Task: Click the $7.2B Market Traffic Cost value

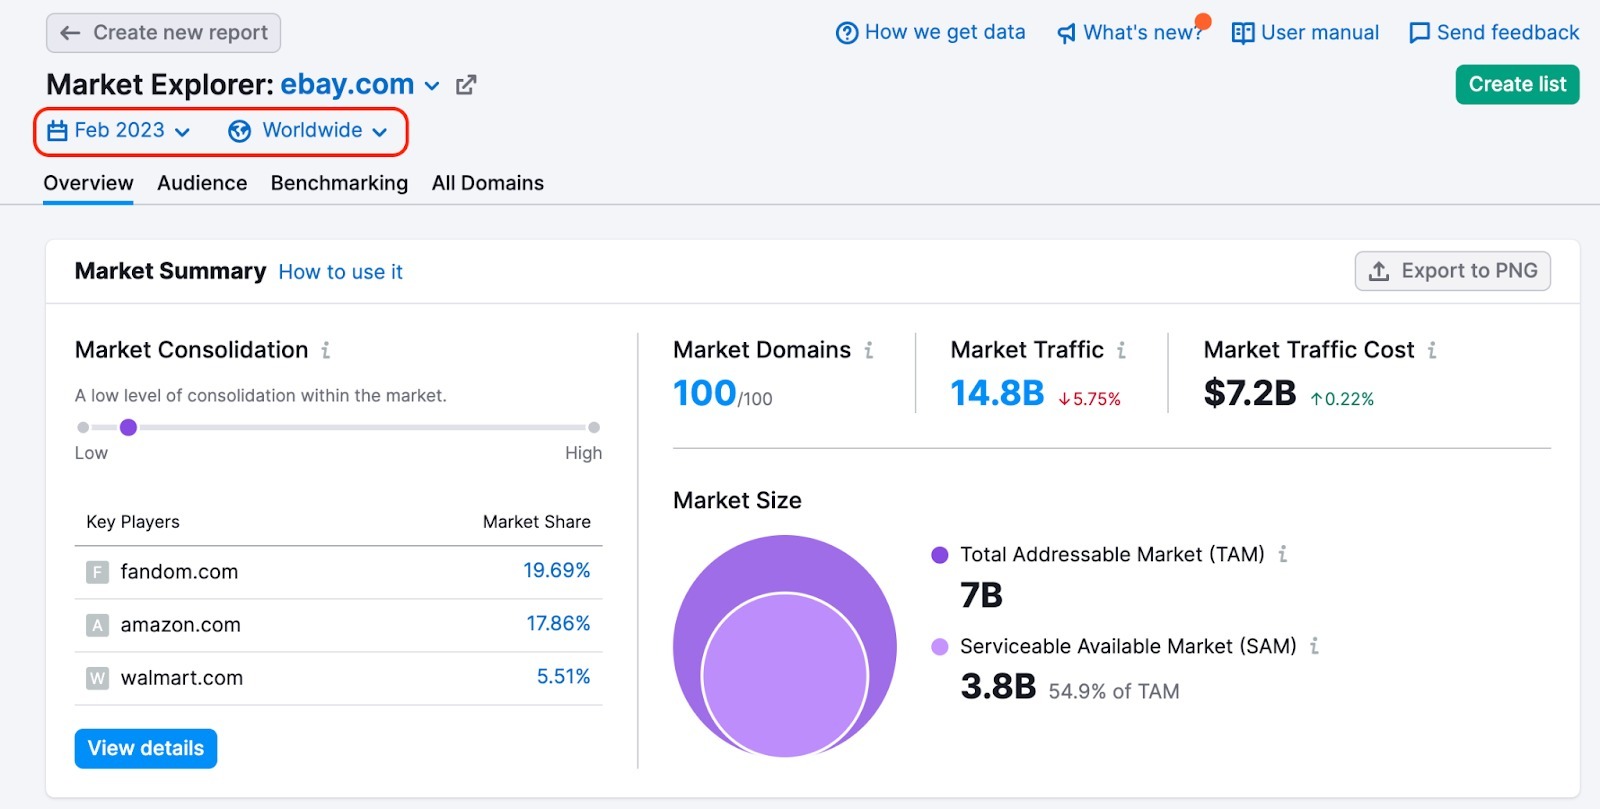Action: [1250, 393]
